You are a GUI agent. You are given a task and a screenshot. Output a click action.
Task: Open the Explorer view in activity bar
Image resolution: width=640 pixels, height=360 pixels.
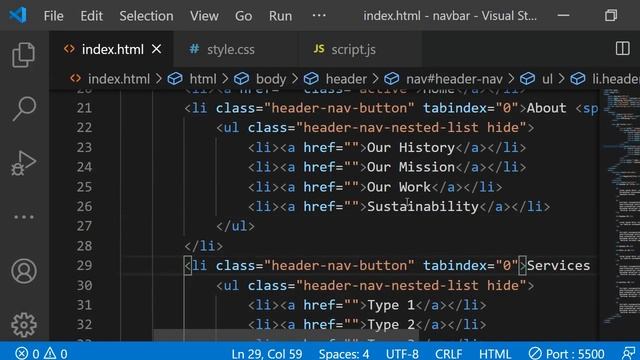click(x=23, y=55)
